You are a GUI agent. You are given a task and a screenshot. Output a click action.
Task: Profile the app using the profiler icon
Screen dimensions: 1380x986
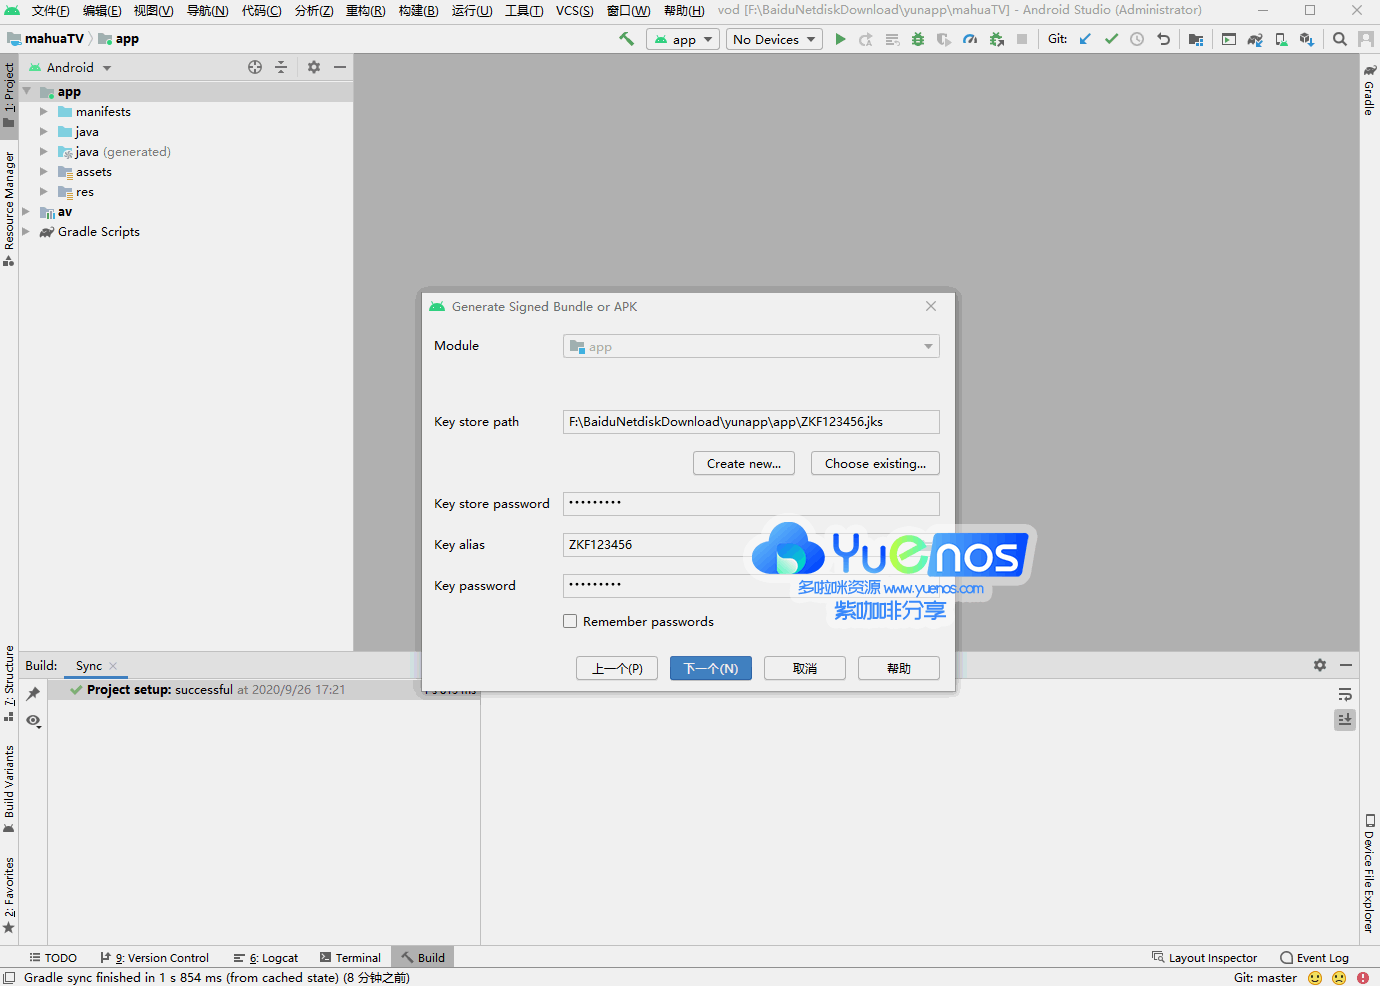tap(970, 39)
